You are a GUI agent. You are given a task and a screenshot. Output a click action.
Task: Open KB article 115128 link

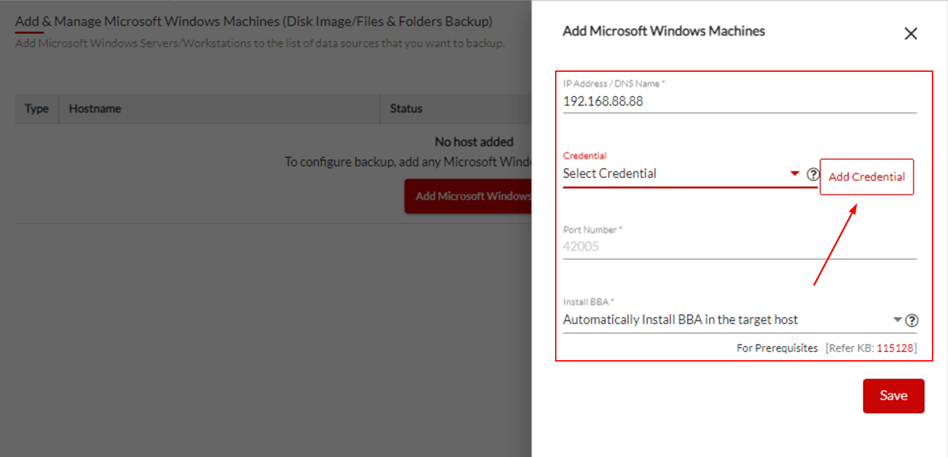pyautogui.click(x=895, y=348)
